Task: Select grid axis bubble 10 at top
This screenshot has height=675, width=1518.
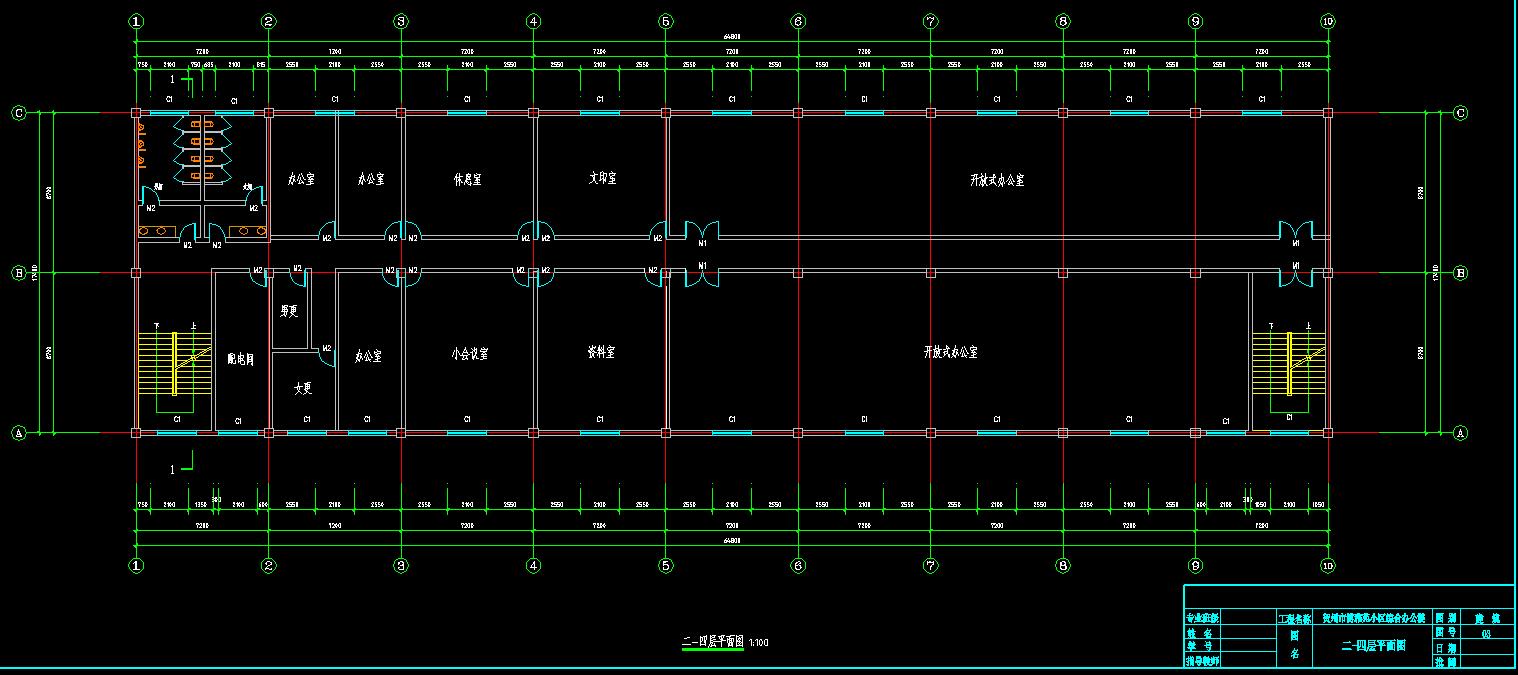Action: point(1327,21)
